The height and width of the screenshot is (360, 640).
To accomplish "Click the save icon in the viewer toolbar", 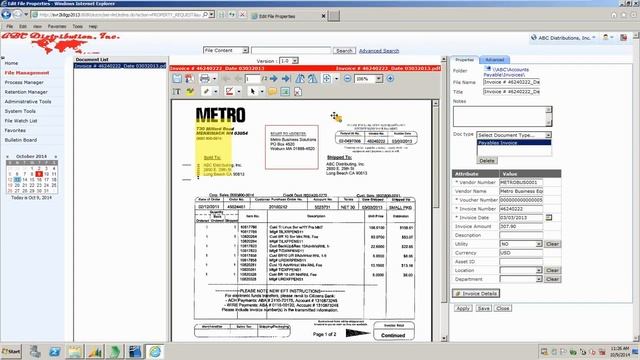I will tap(177, 78).
